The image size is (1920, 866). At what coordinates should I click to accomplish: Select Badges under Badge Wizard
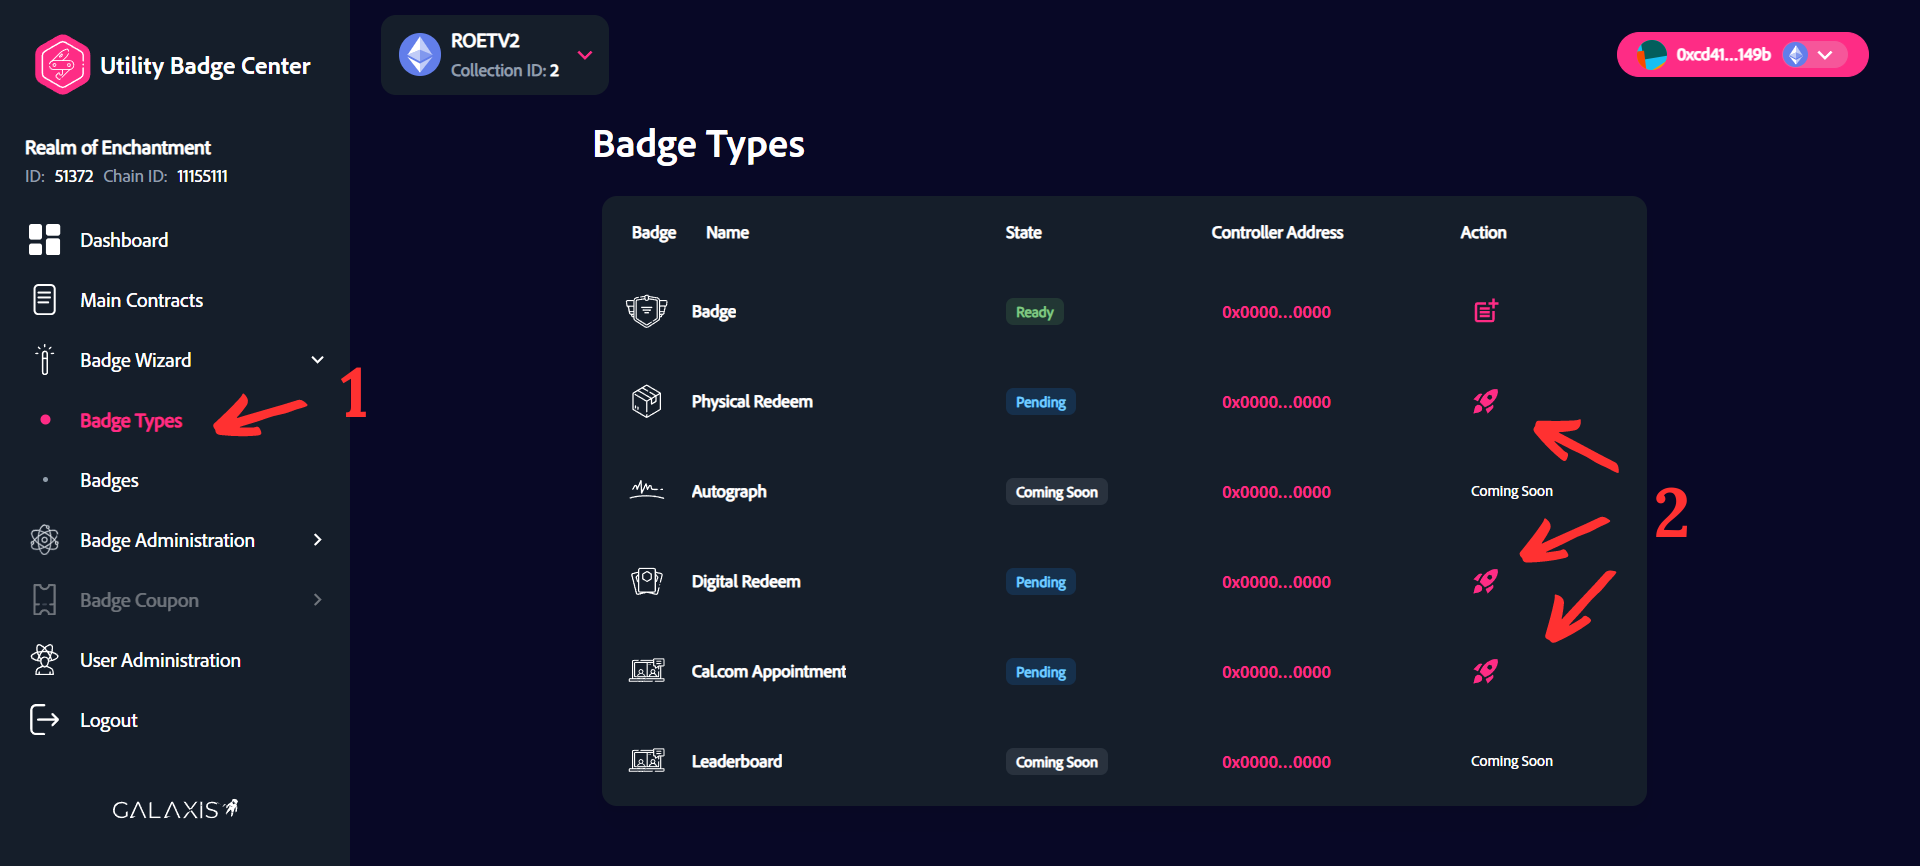pos(109,480)
